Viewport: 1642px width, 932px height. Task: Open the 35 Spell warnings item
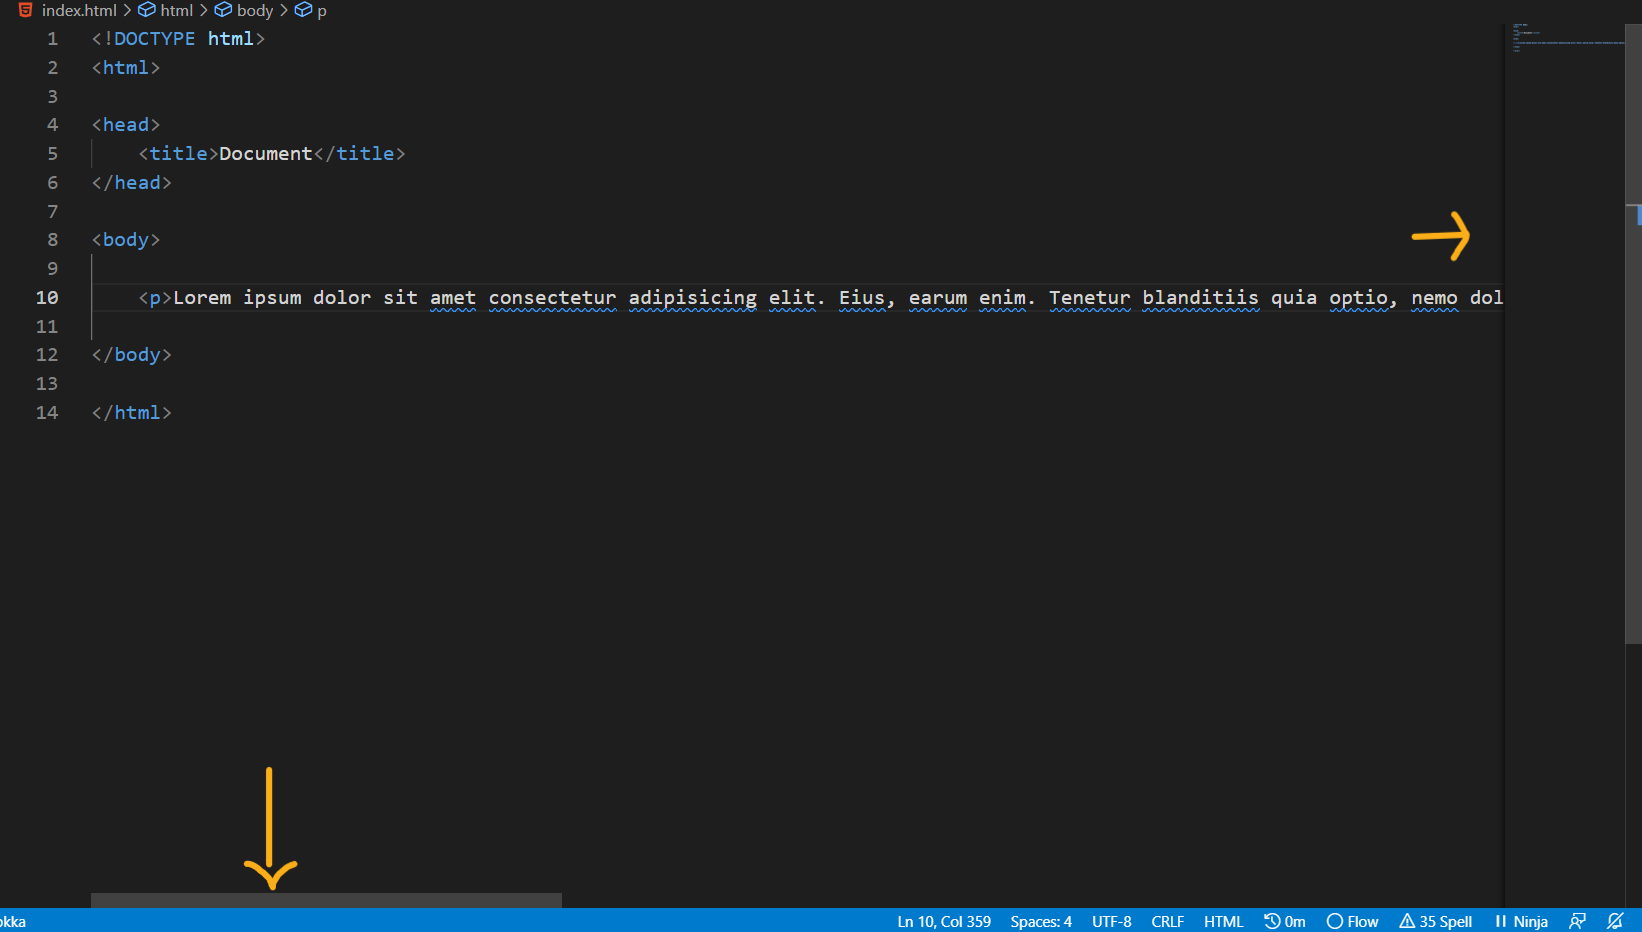tap(1436, 921)
